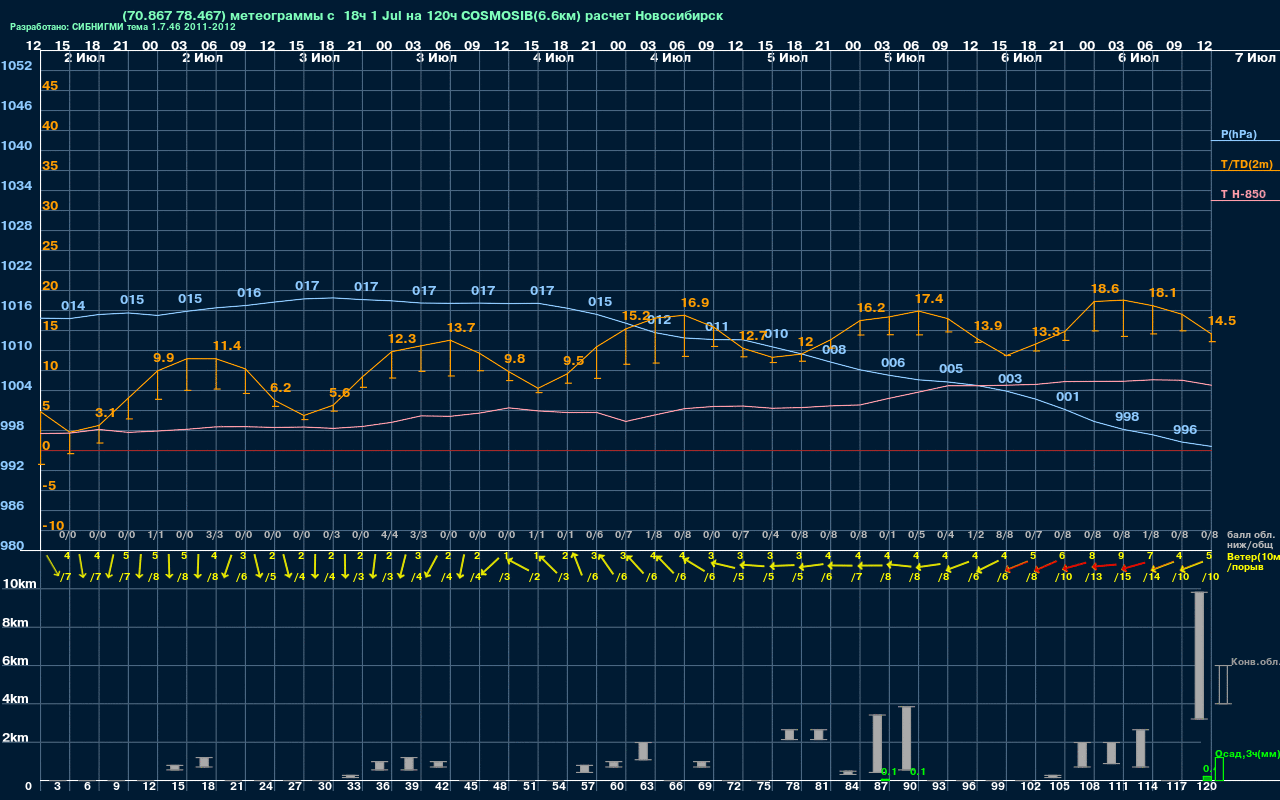The width and height of the screenshot is (1280, 800).
Task: Click the 6.2 temperature value
Action: click(281, 388)
